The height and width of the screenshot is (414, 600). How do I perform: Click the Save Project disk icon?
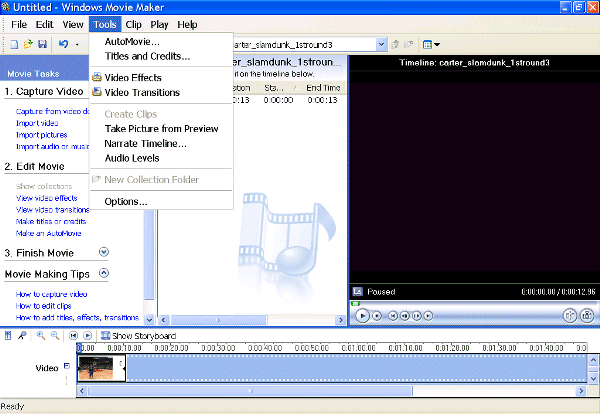click(x=42, y=44)
